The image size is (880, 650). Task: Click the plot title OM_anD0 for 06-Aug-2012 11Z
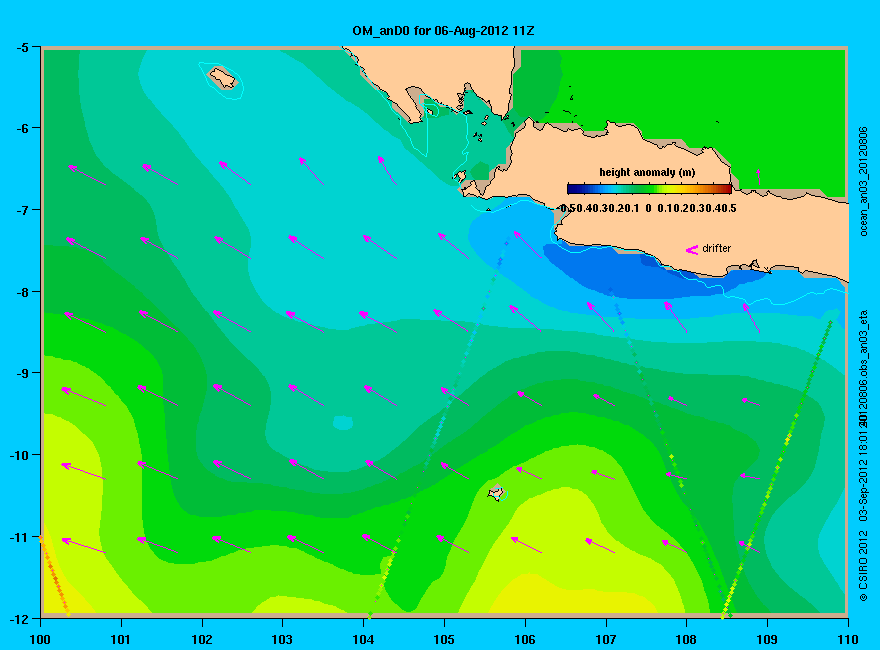(443, 31)
